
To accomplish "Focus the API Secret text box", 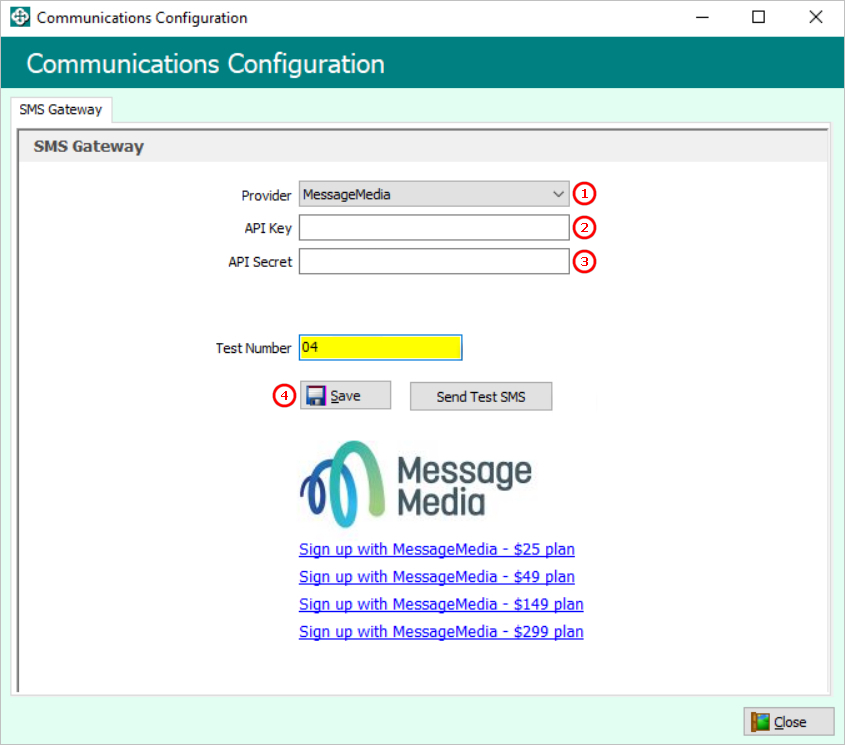I will 434,261.
